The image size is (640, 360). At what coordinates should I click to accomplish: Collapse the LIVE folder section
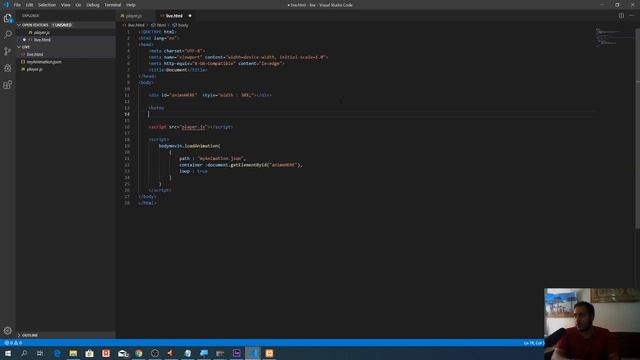(x=65, y=47)
